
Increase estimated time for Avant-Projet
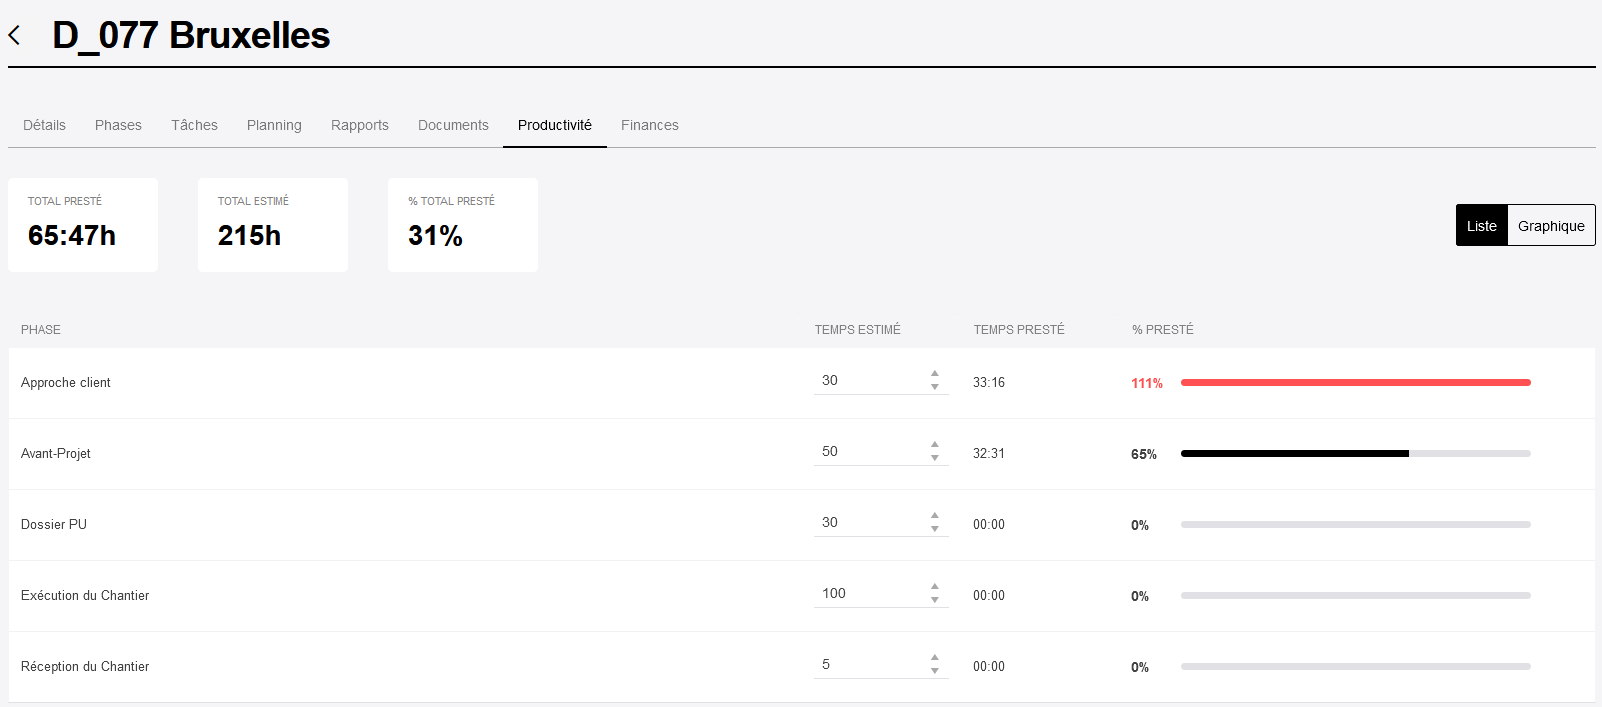[x=935, y=445]
